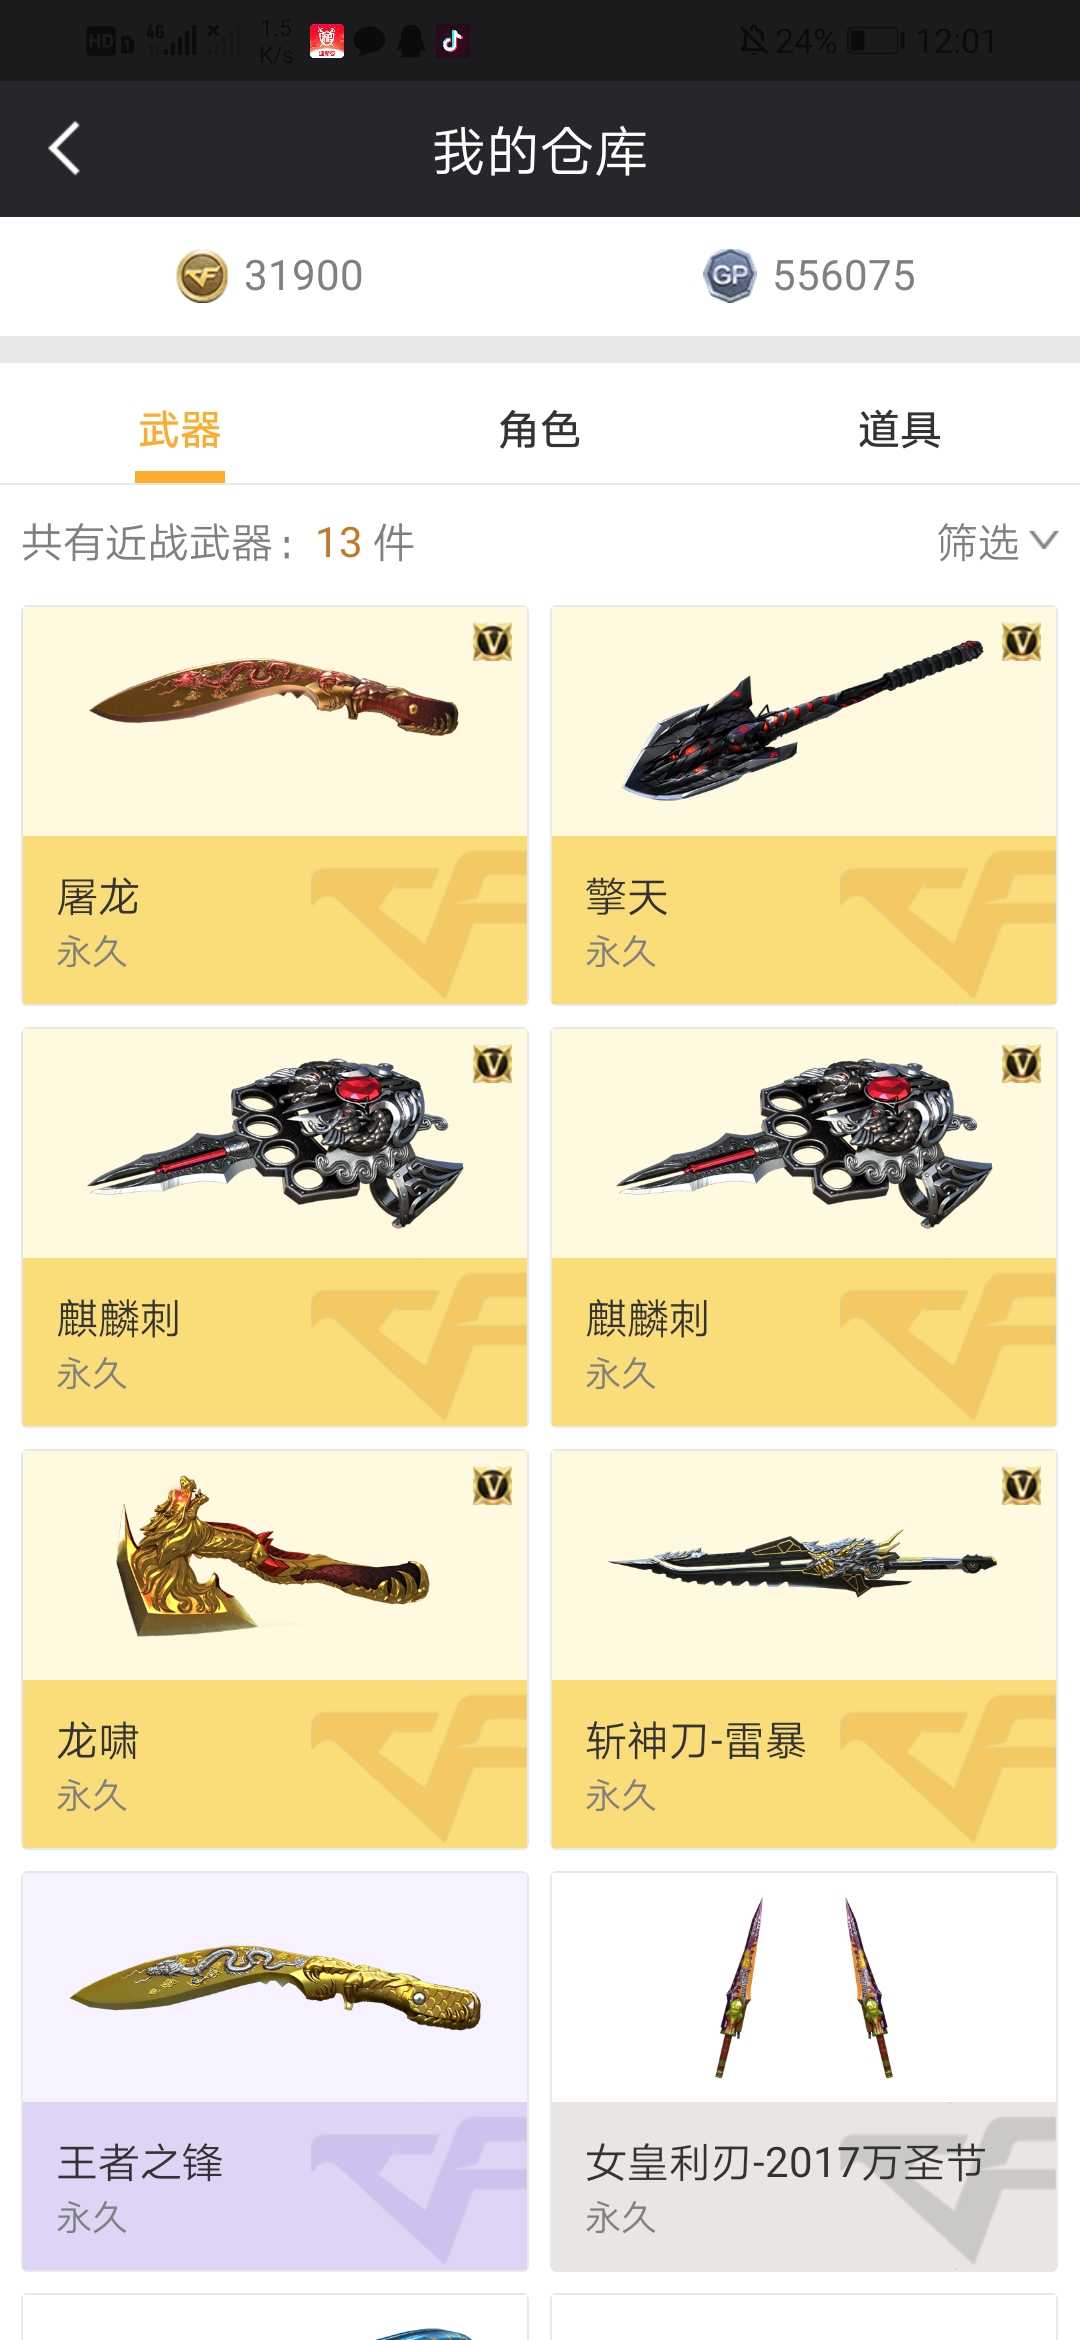Switch to the 道具 tab
1080x2340 pixels.
(899, 430)
